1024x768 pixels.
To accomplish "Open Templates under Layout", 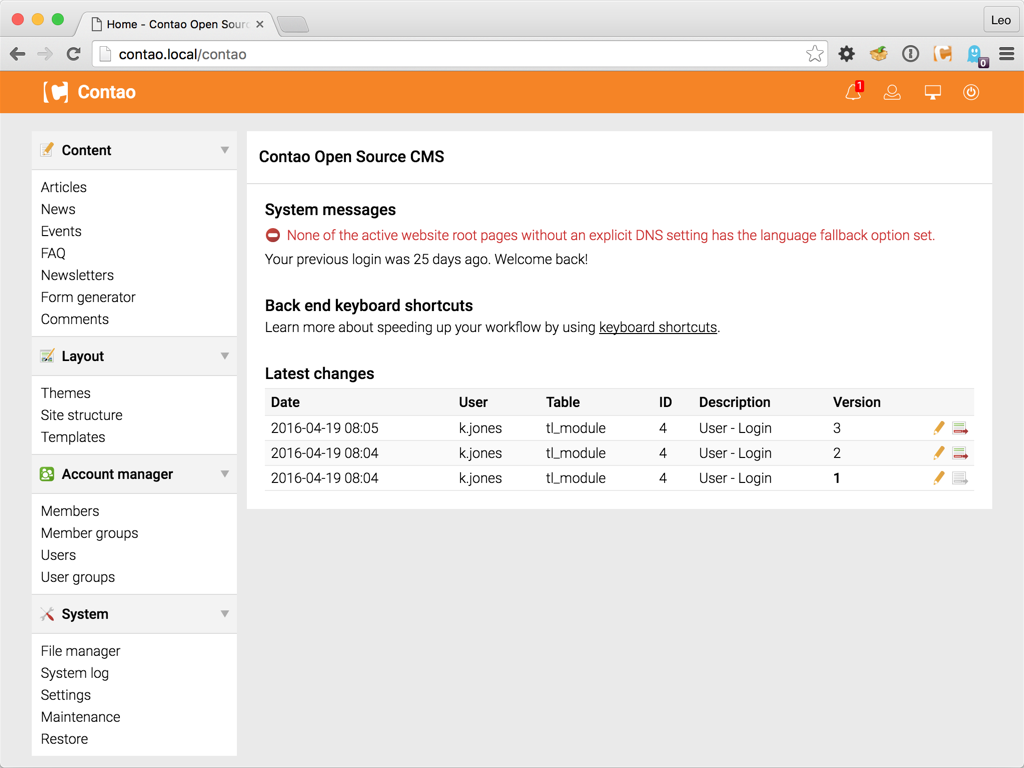I will (72, 438).
